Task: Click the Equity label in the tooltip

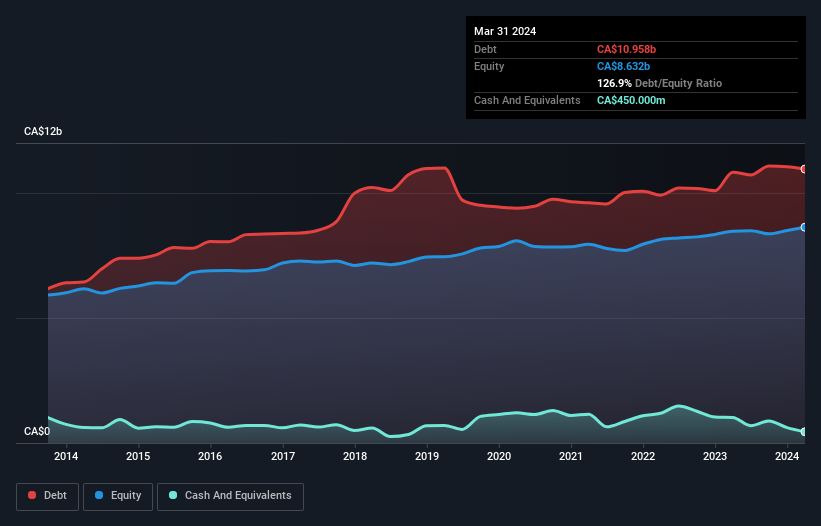Action: click(489, 66)
